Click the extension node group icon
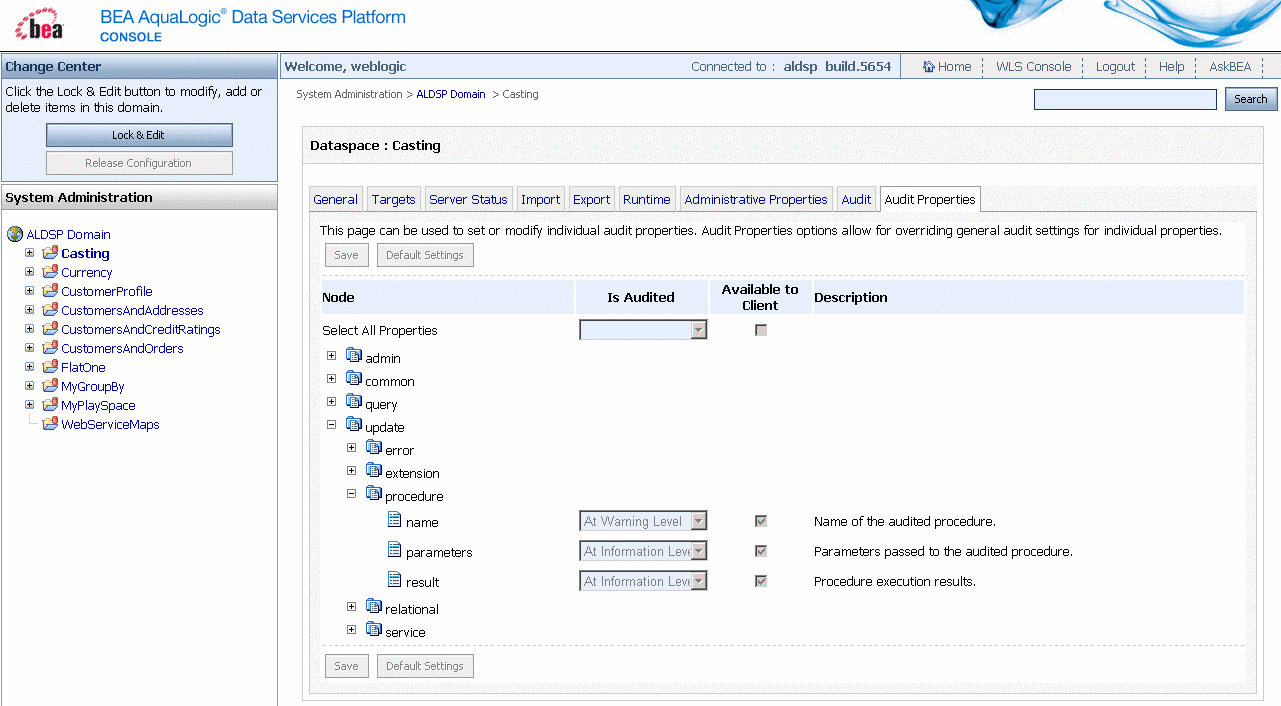This screenshot has width=1281, height=706. [x=374, y=470]
